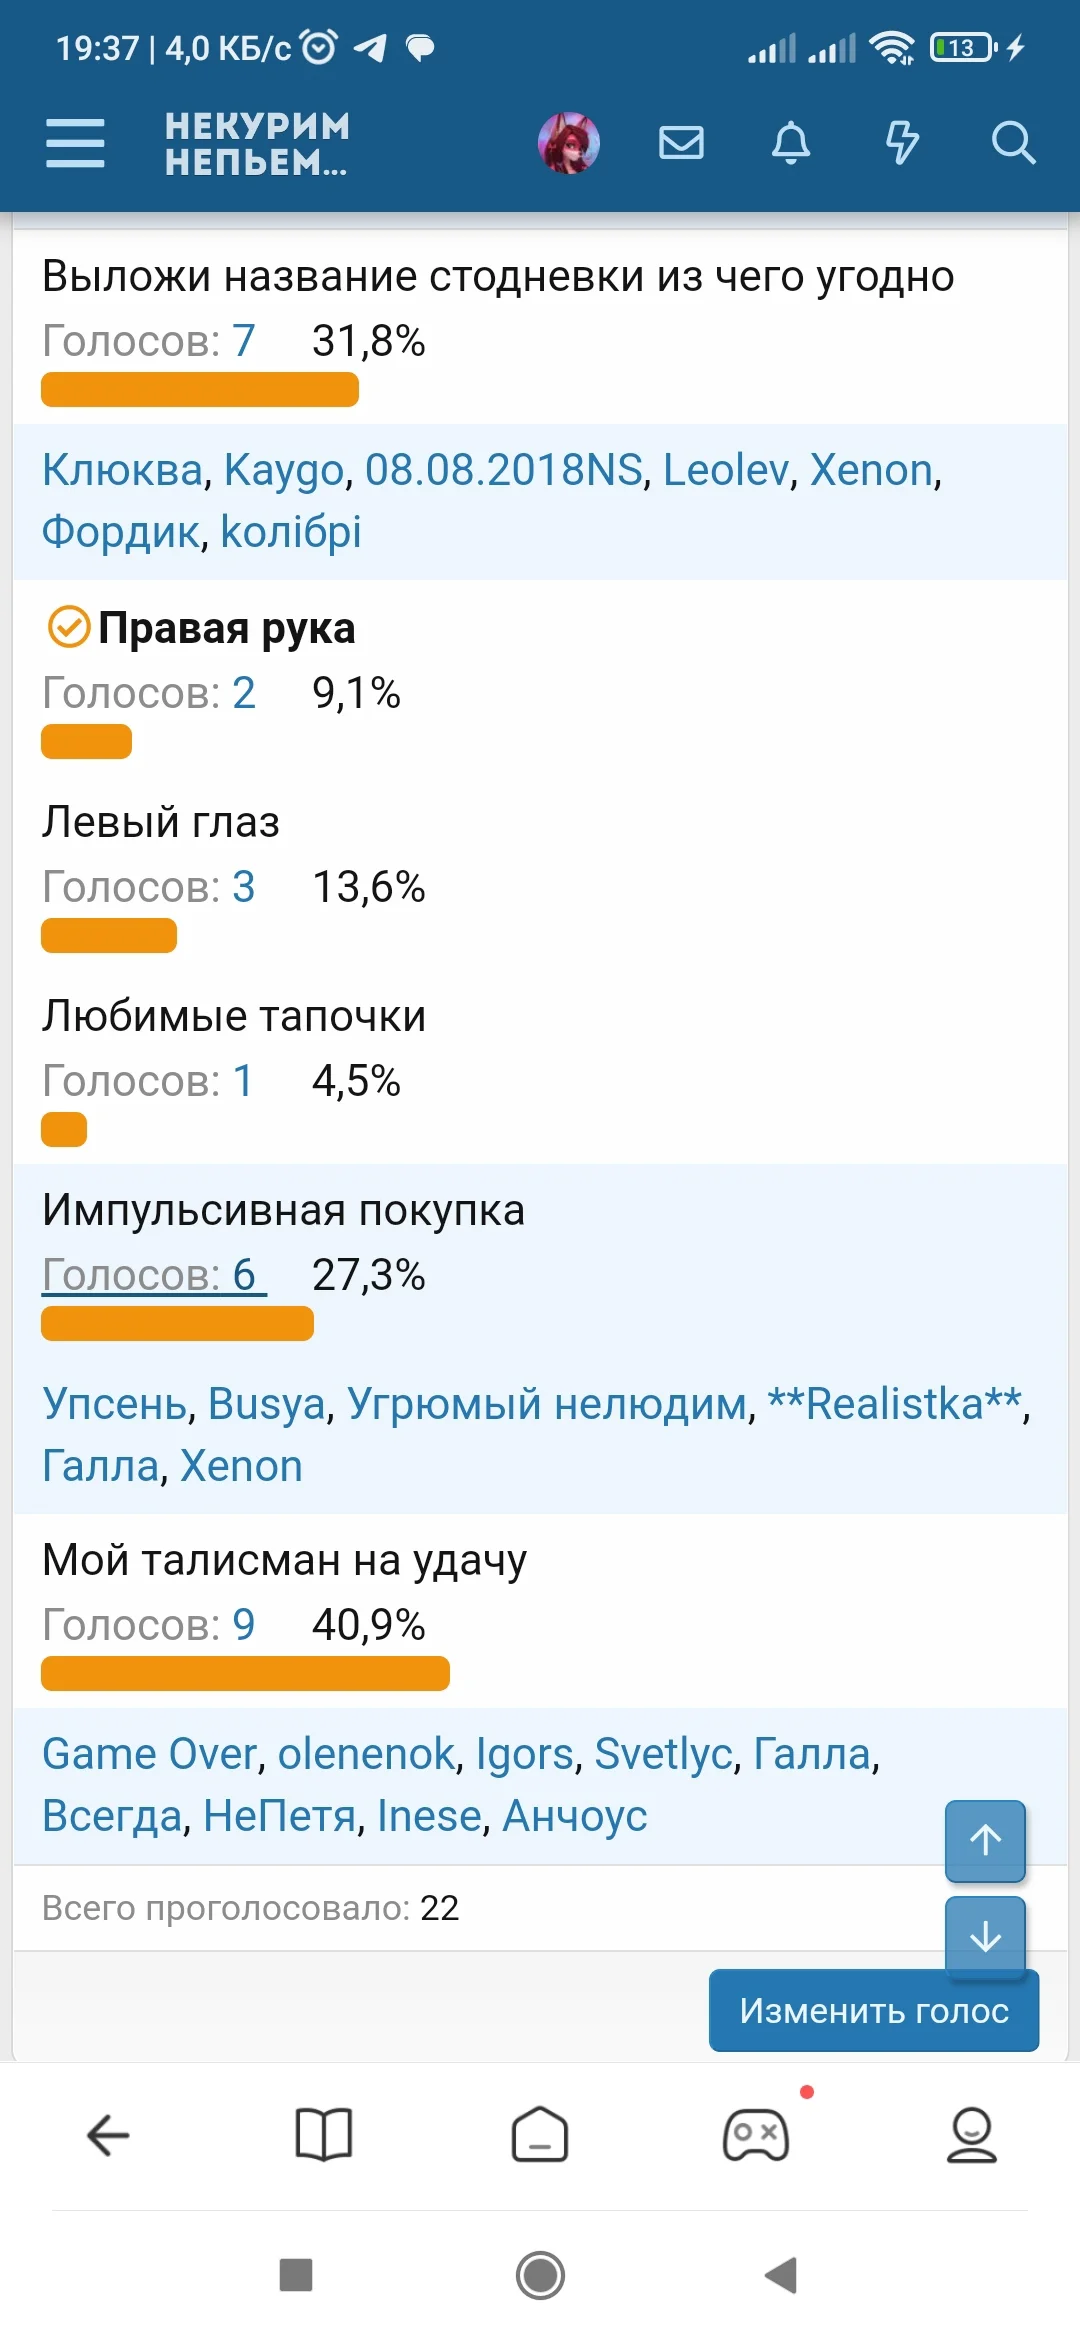
Task: Expand voters list for Левый глаз
Action: click(148, 887)
